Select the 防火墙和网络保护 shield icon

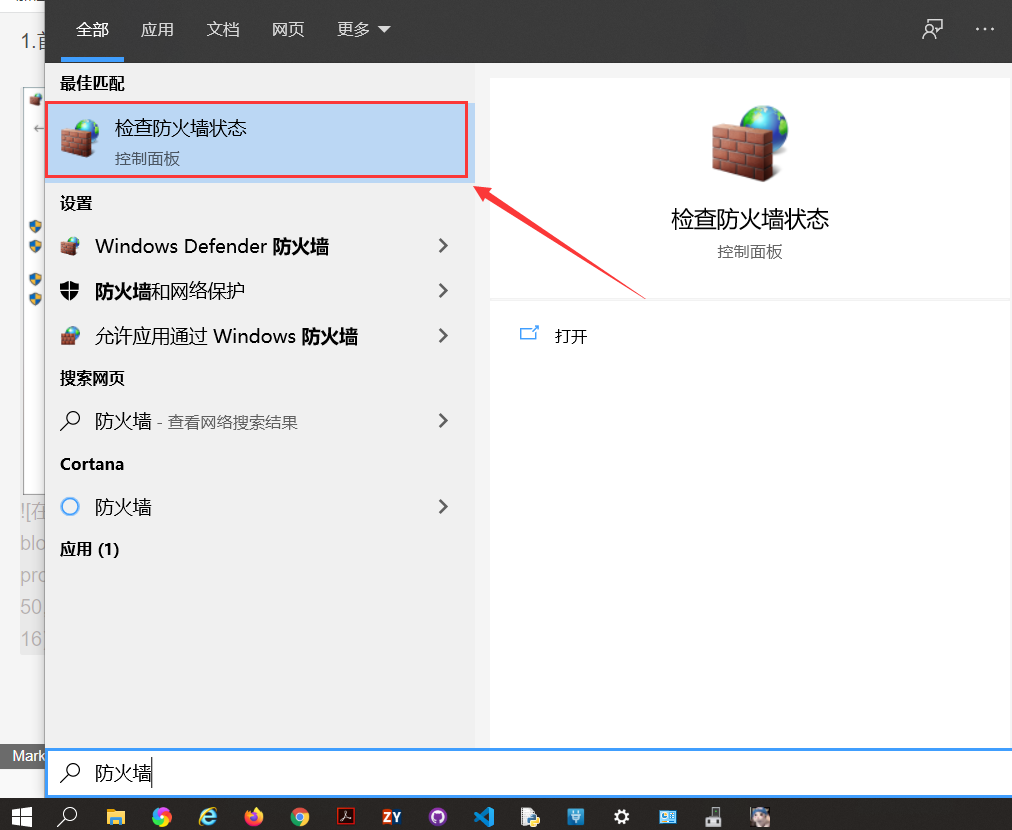[x=70, y=291]
